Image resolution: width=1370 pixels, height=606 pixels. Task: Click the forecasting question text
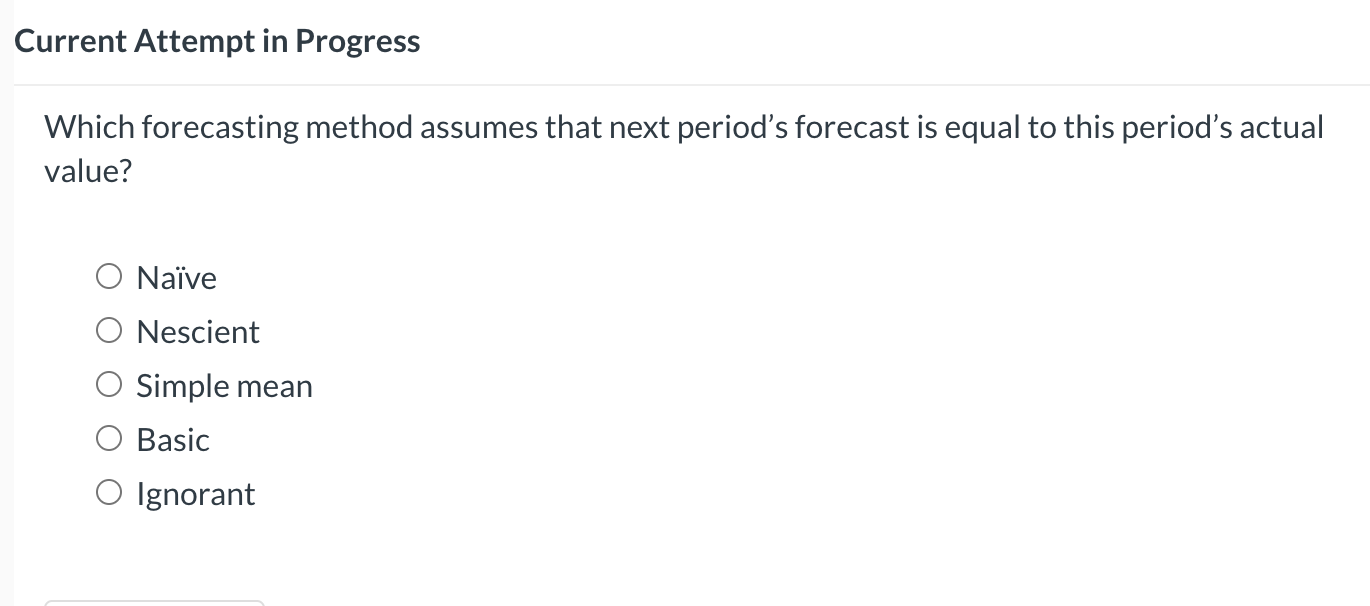tap(683, 148)
